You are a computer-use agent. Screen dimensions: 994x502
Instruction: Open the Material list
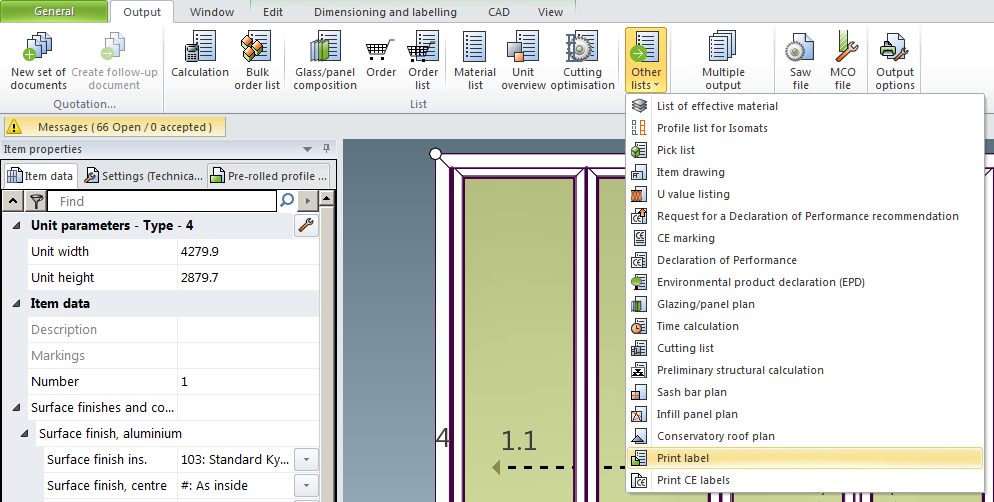(x=475, y=59)
